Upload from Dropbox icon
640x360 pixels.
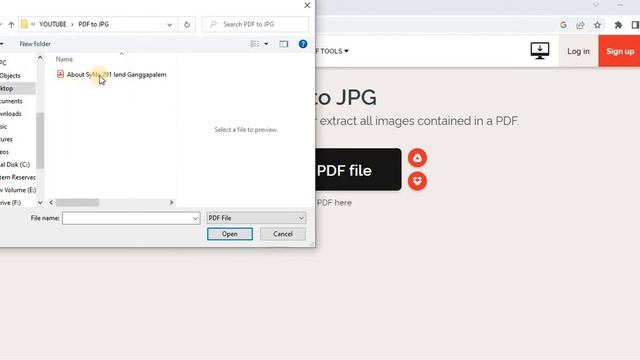point(417,181)
